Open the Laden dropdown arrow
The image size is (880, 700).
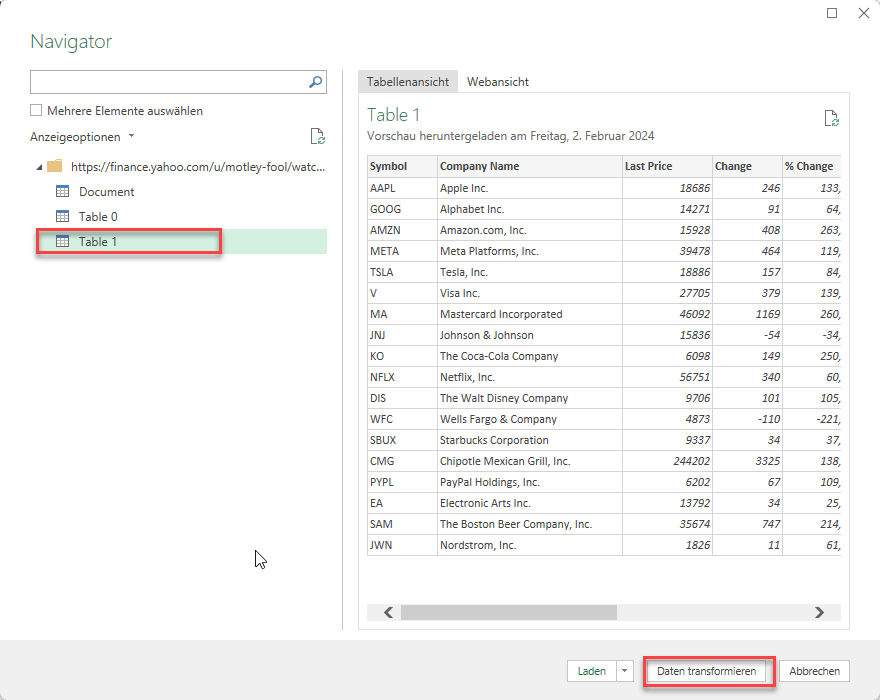coord(624,671)
